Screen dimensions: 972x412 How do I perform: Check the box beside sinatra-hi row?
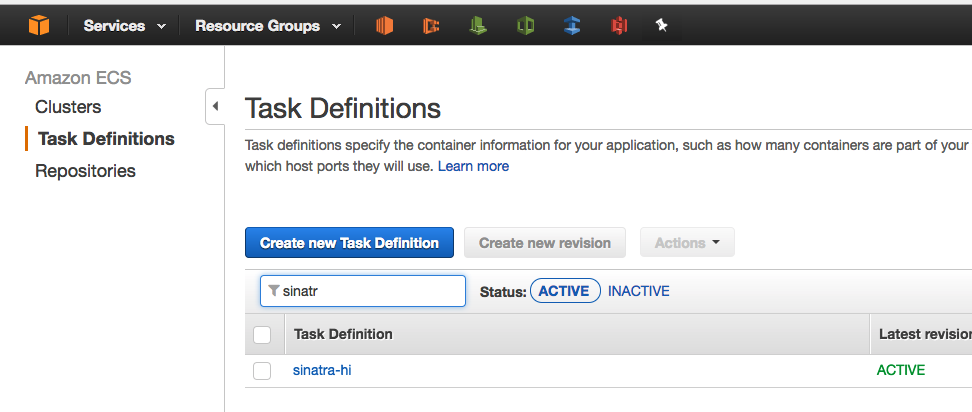point(262,371)
